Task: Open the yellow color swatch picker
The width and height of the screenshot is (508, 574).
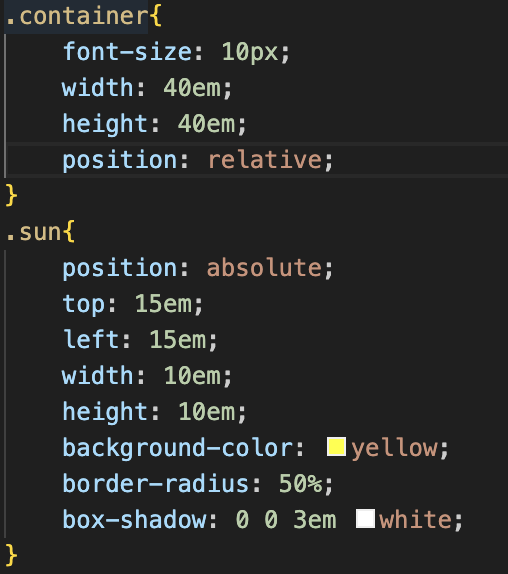Action: tap(336, 447)
